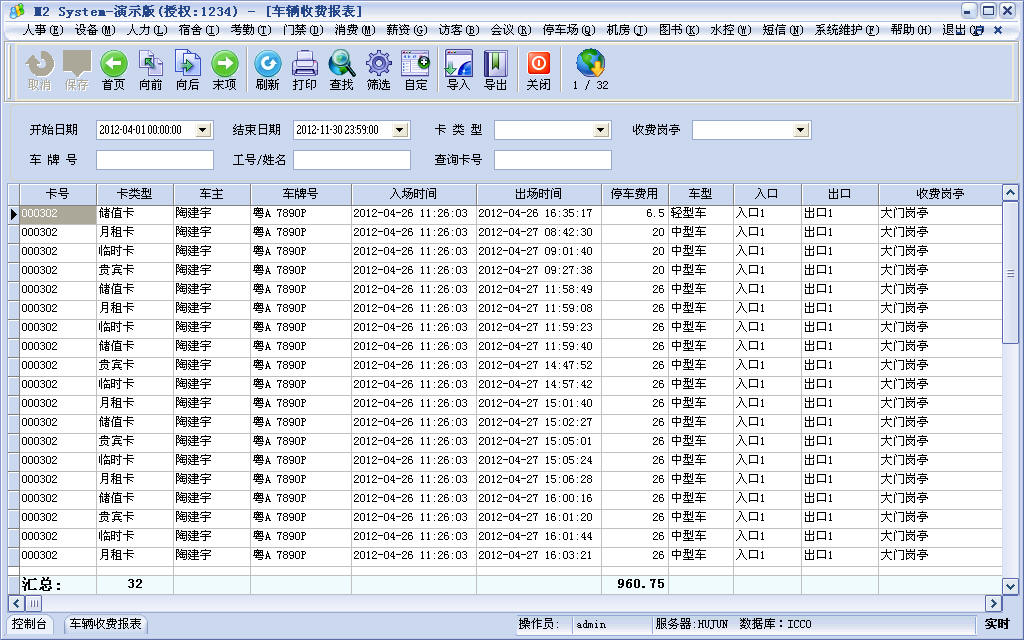The width and height of the screenshot is (1024, 640).
Task: Switch to the 控制台 tab
Action: pyautogui.click(x=31, y=624)
